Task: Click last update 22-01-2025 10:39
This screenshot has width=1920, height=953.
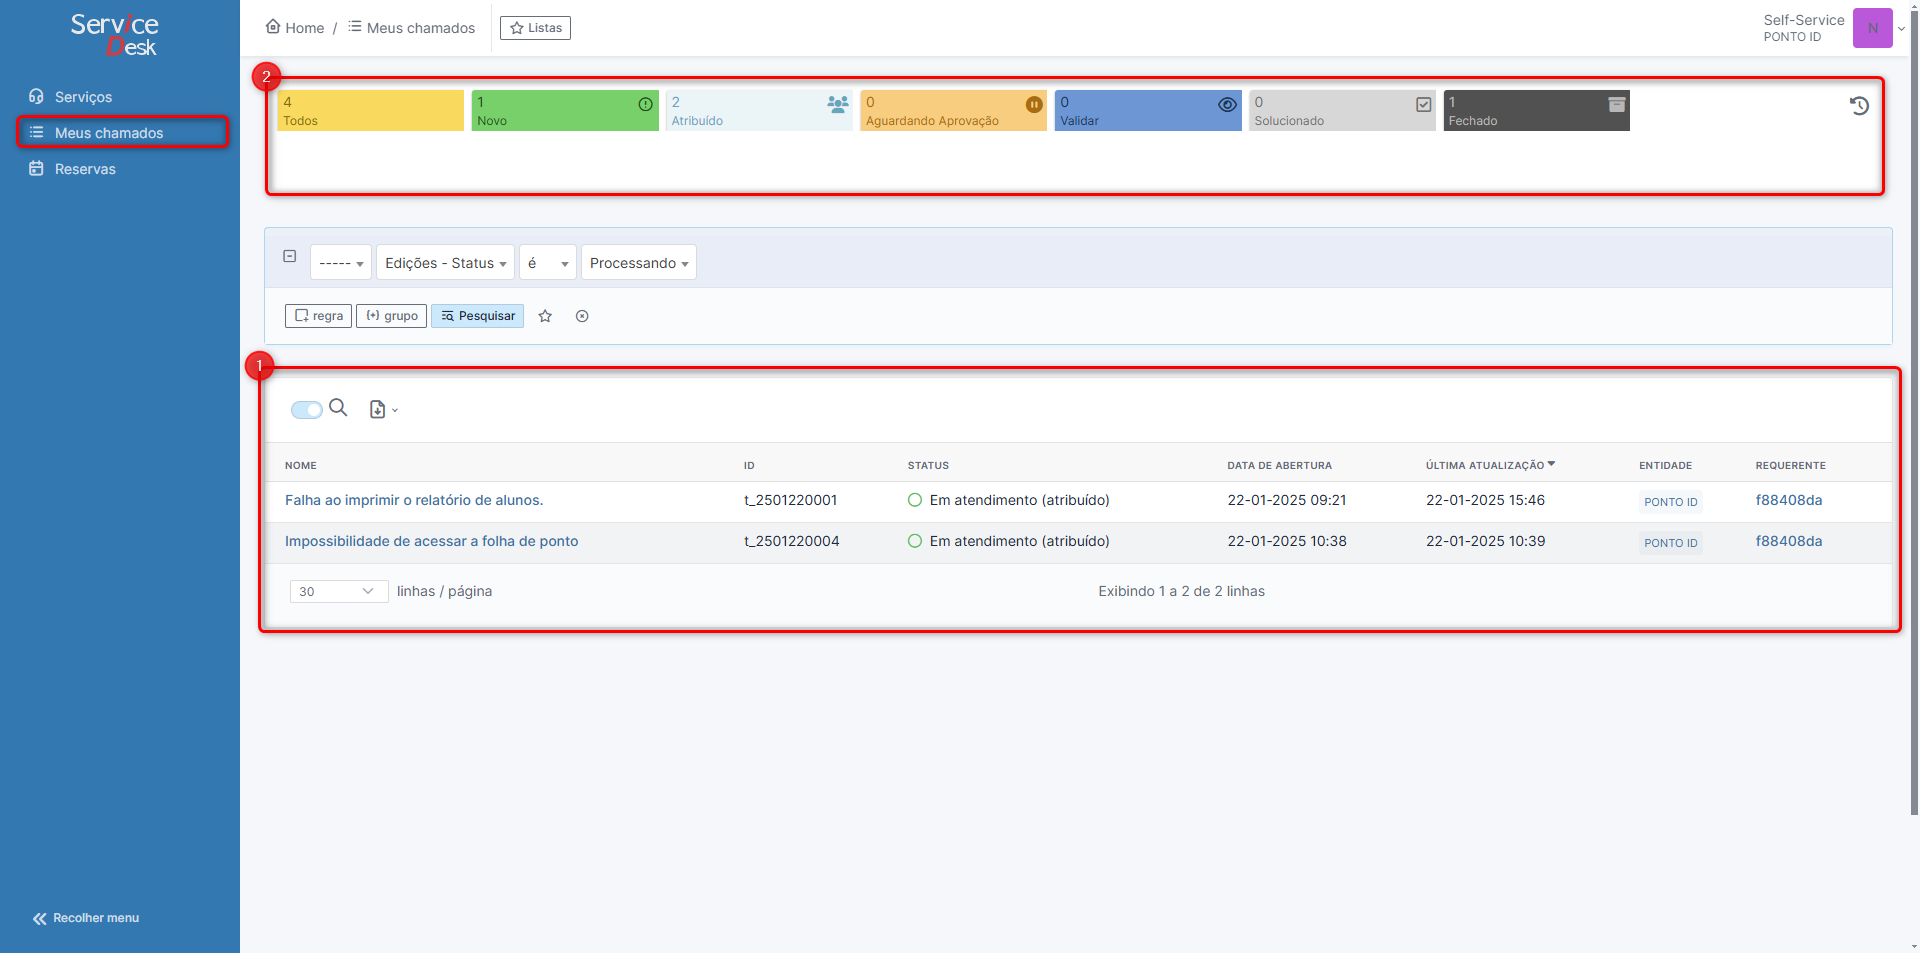Action: [1485, 541]
